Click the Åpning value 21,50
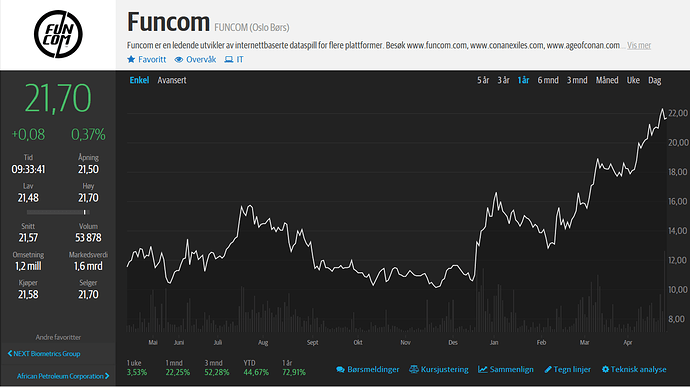Screen dimensions: 690x387 [x=88, y=170]
